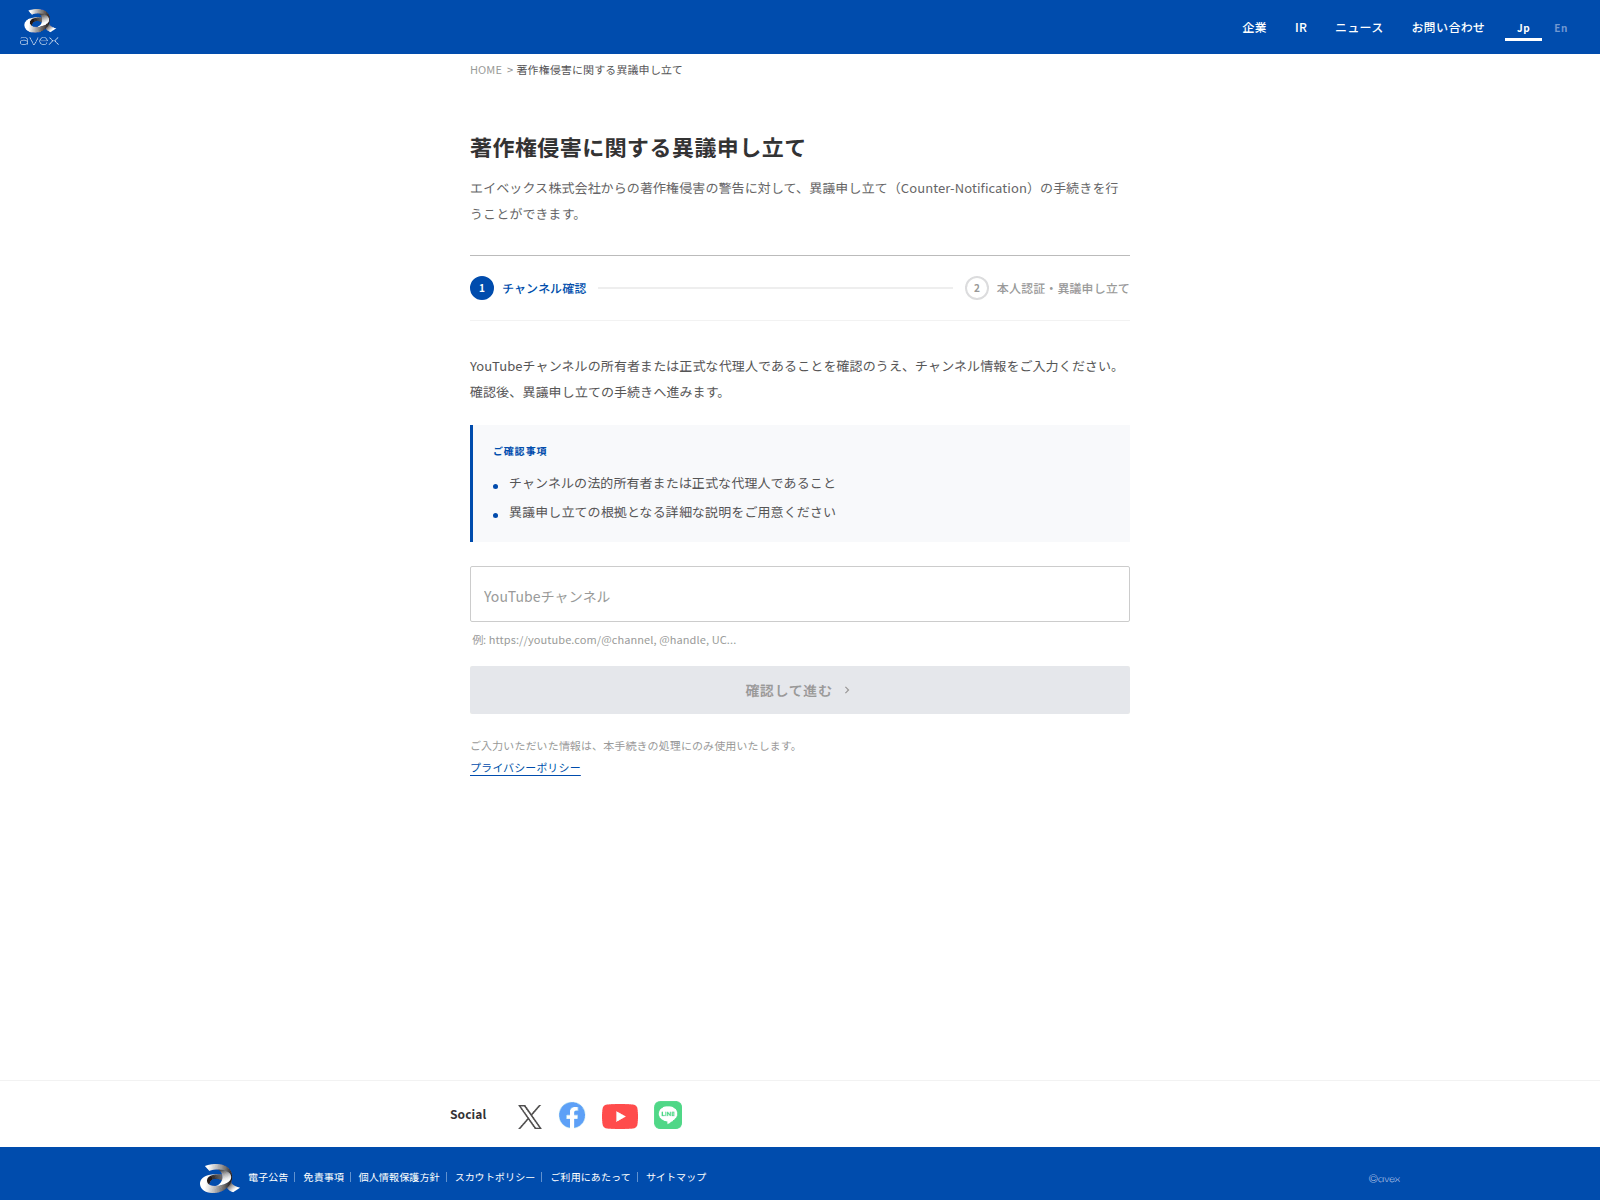Click the Social label text
The image size is (1600, 1200).
(x=468, y=1114)
